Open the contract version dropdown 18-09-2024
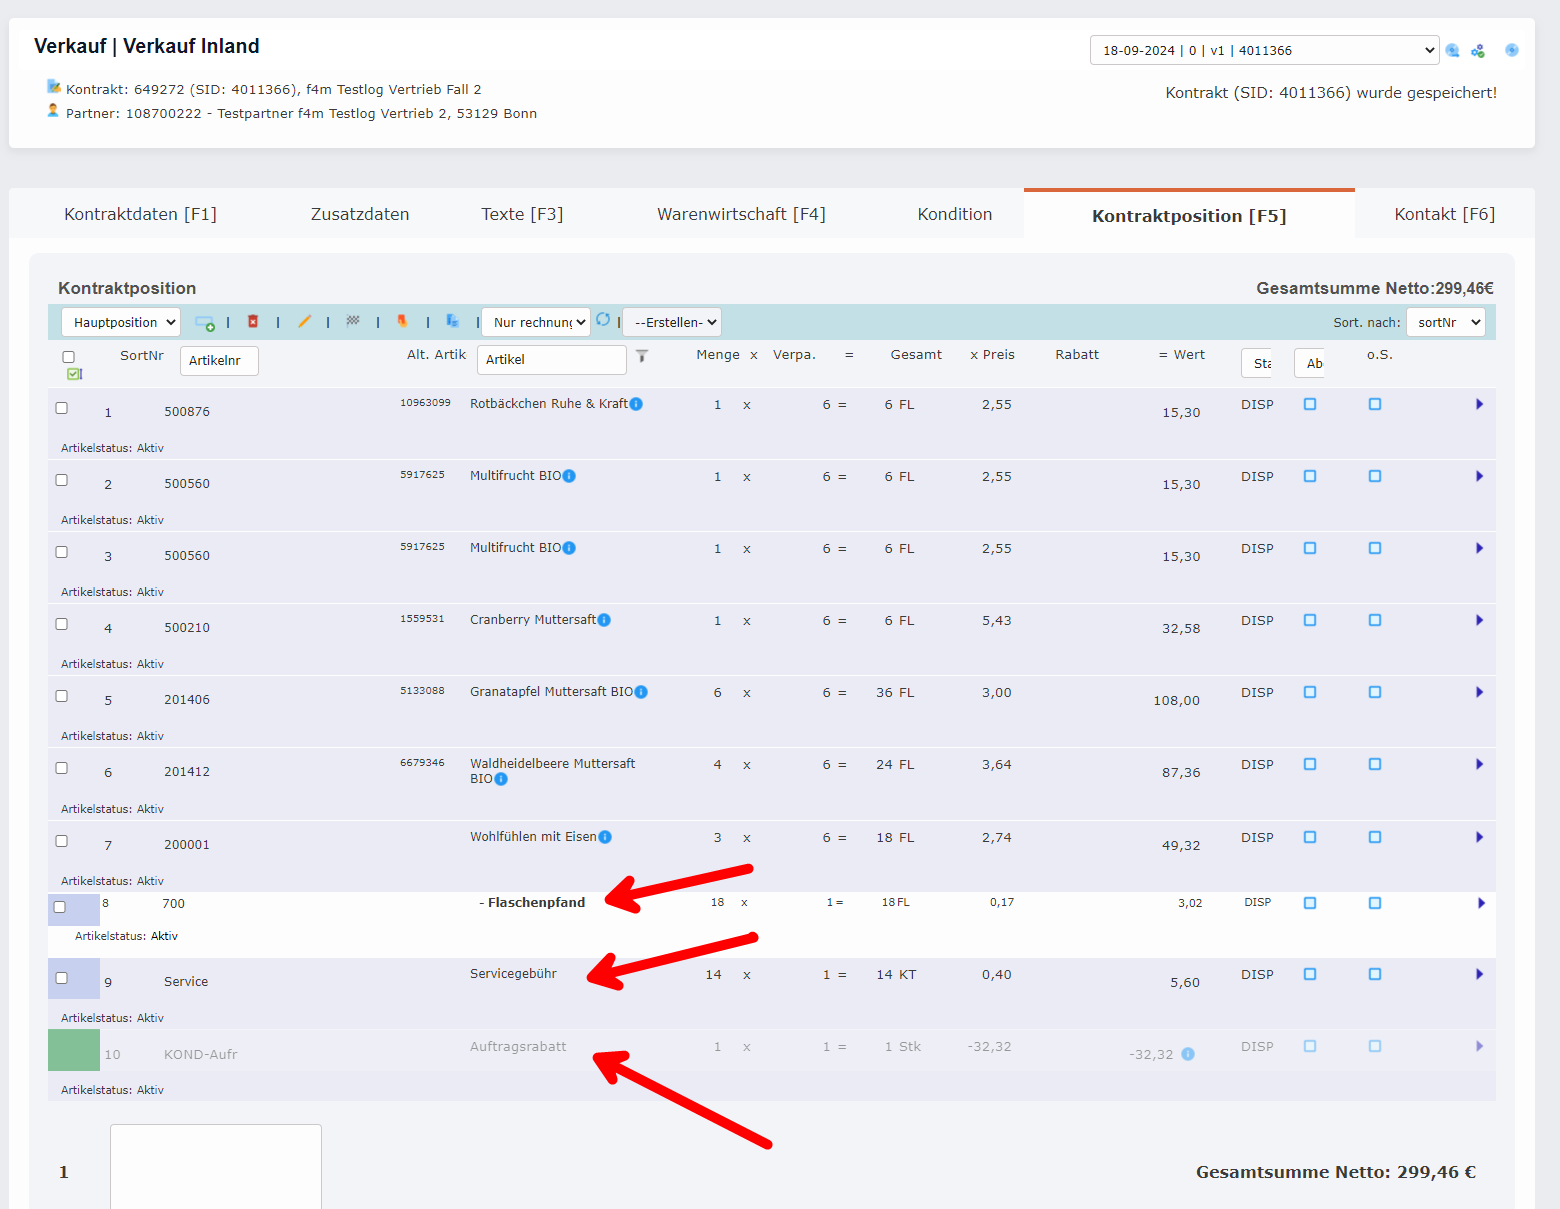Viewport: 1560px width, 1209px height. [1263, 50]
